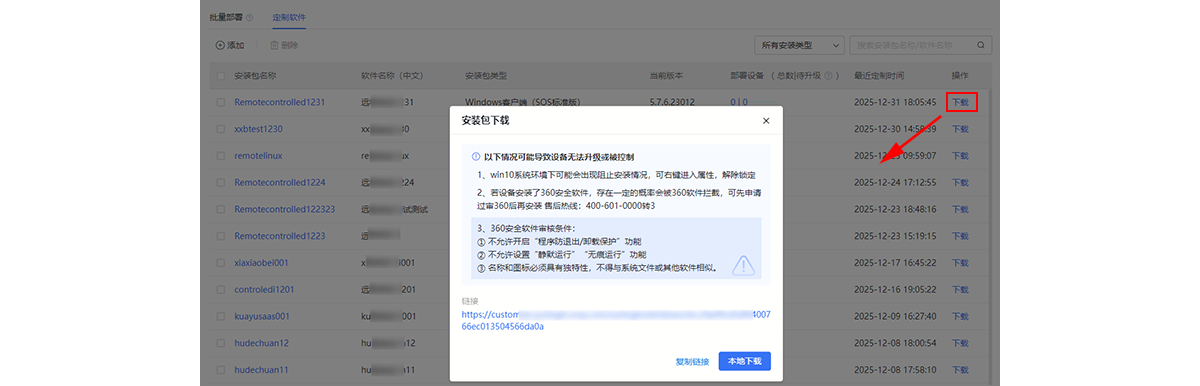Click 下载 for xiaxiaobei001 row
The image size is (1200, 386).
pos(960,263)
